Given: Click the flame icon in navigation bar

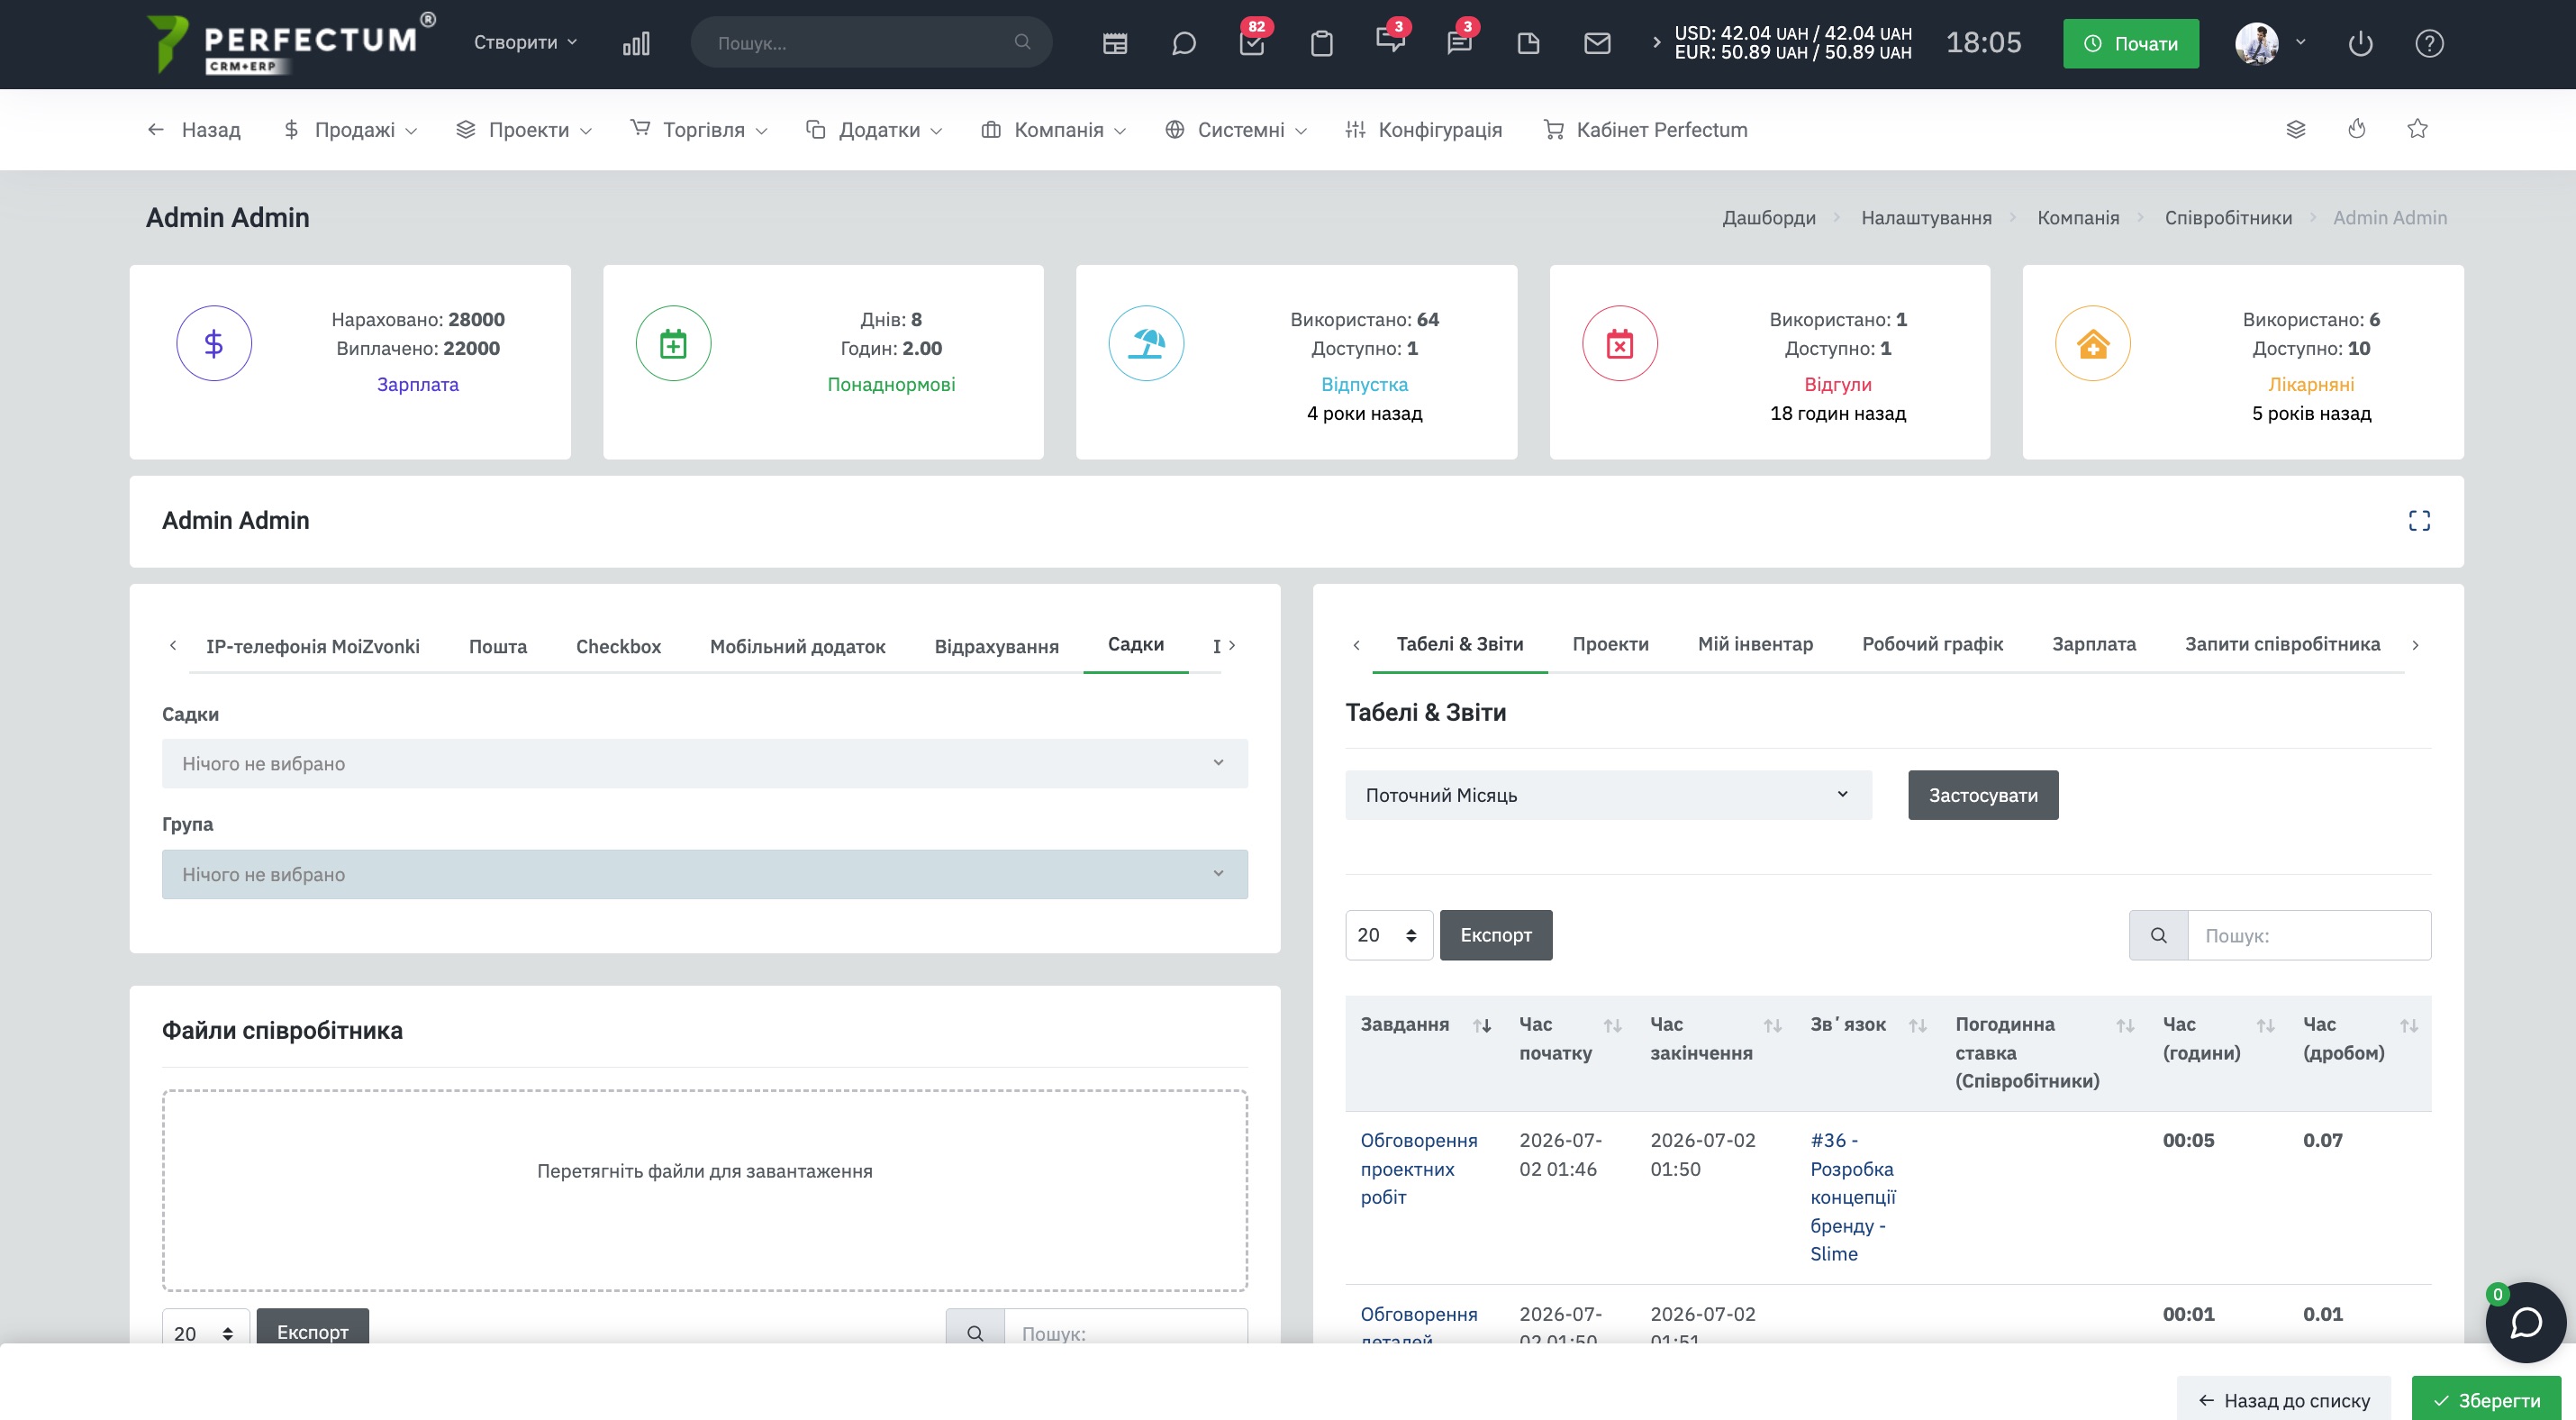Looking at the screenshot, I should (x=2357, y=129).
